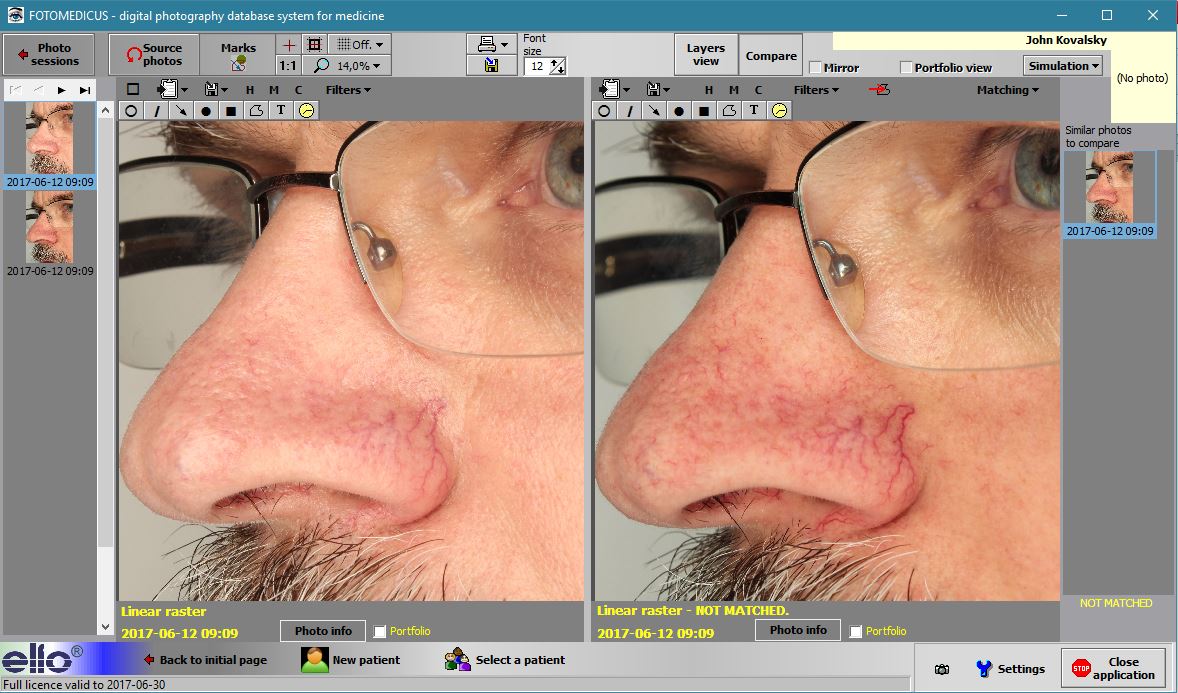Open the Simulation dropdown
Viewport: 1178px width, 693px height.
click(1063, 66)
